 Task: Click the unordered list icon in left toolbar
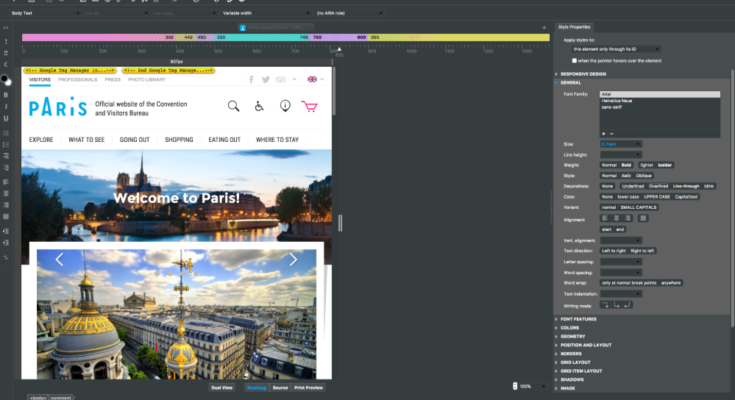coord(6,133)
